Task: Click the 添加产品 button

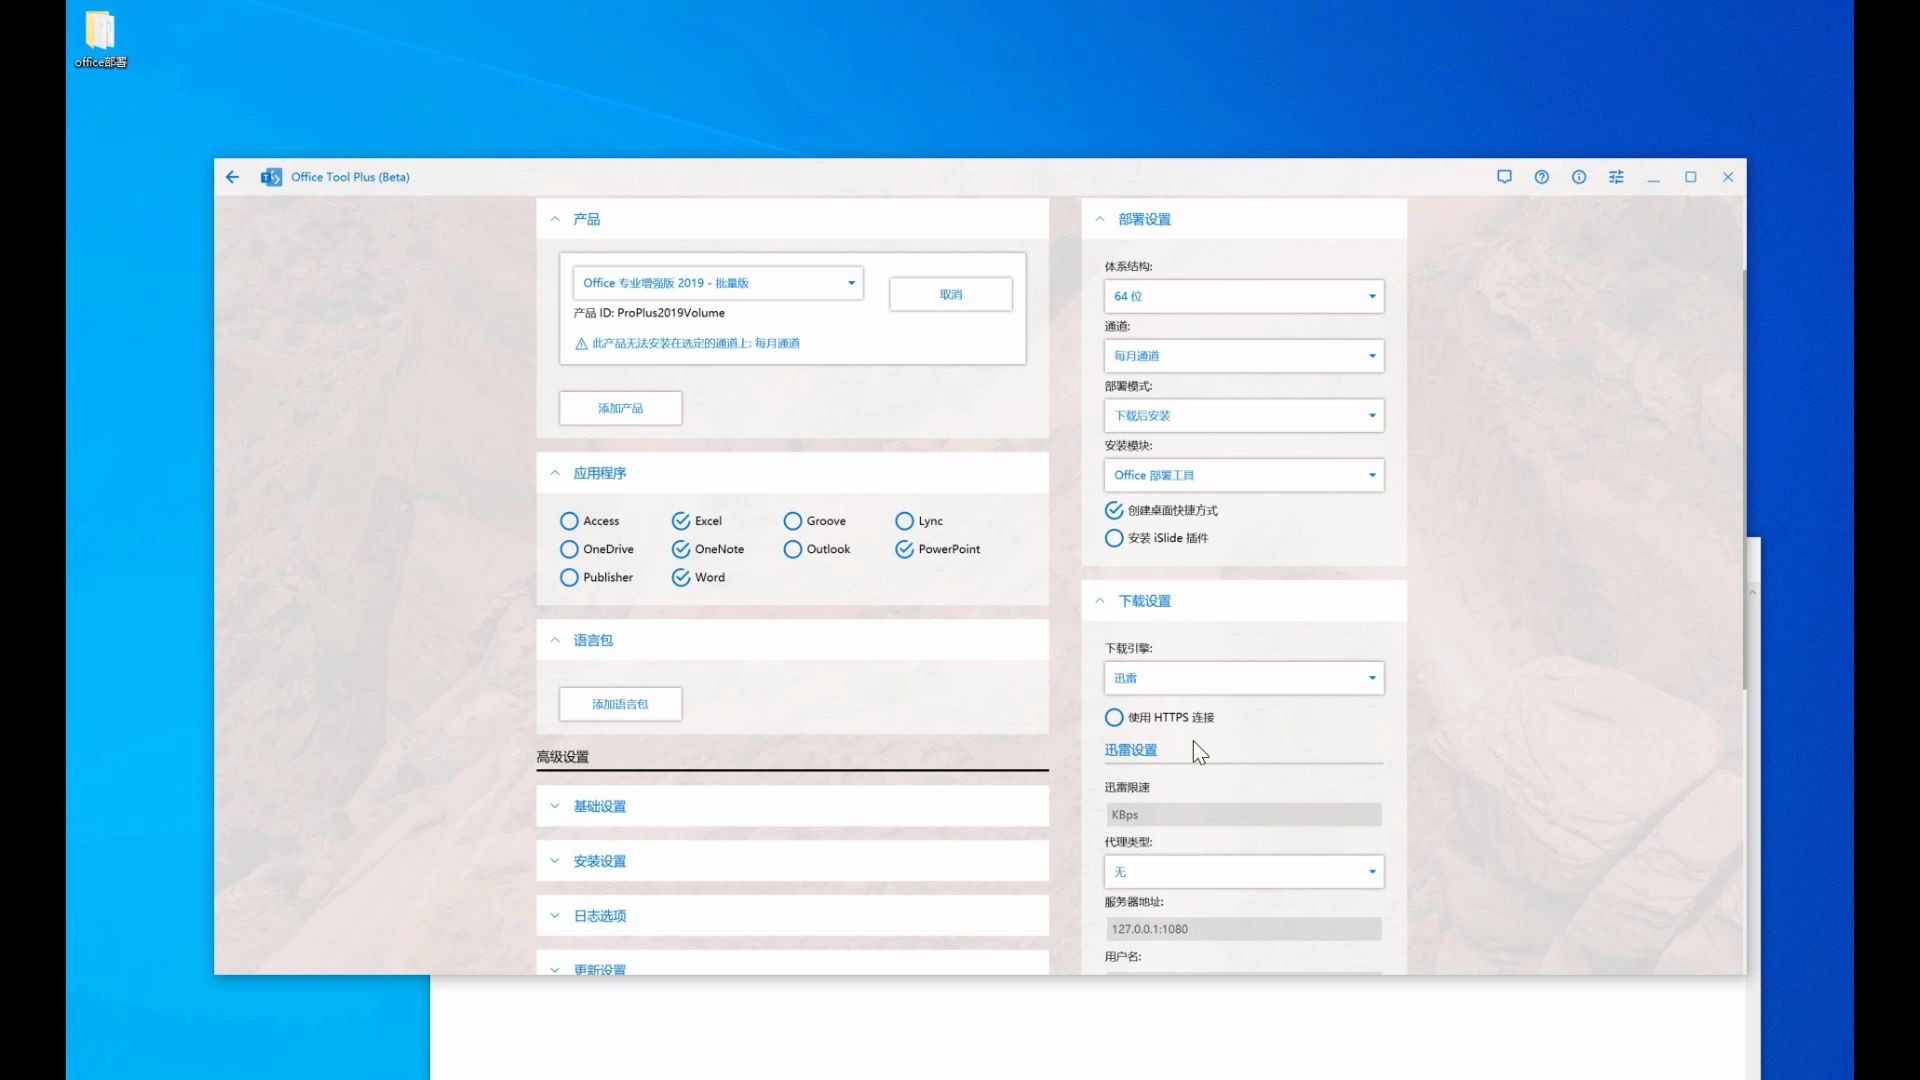Action: click(621, 408)
